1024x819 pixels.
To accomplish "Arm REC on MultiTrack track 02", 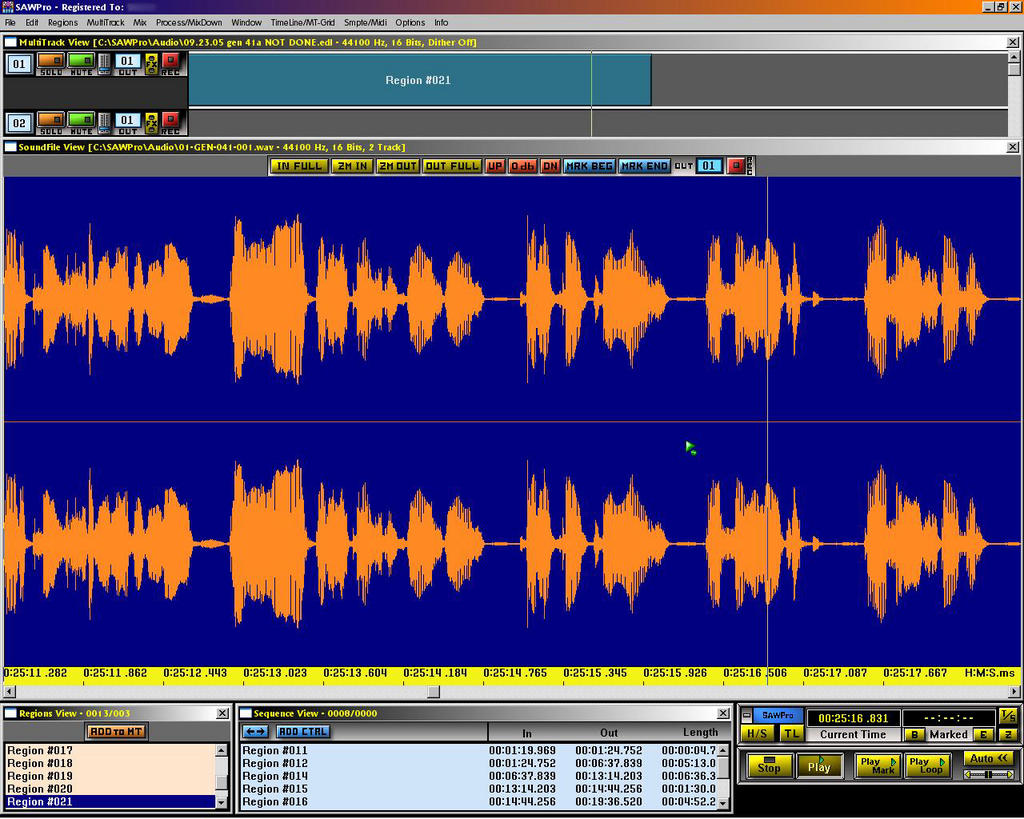I will [x=170, y=120].
